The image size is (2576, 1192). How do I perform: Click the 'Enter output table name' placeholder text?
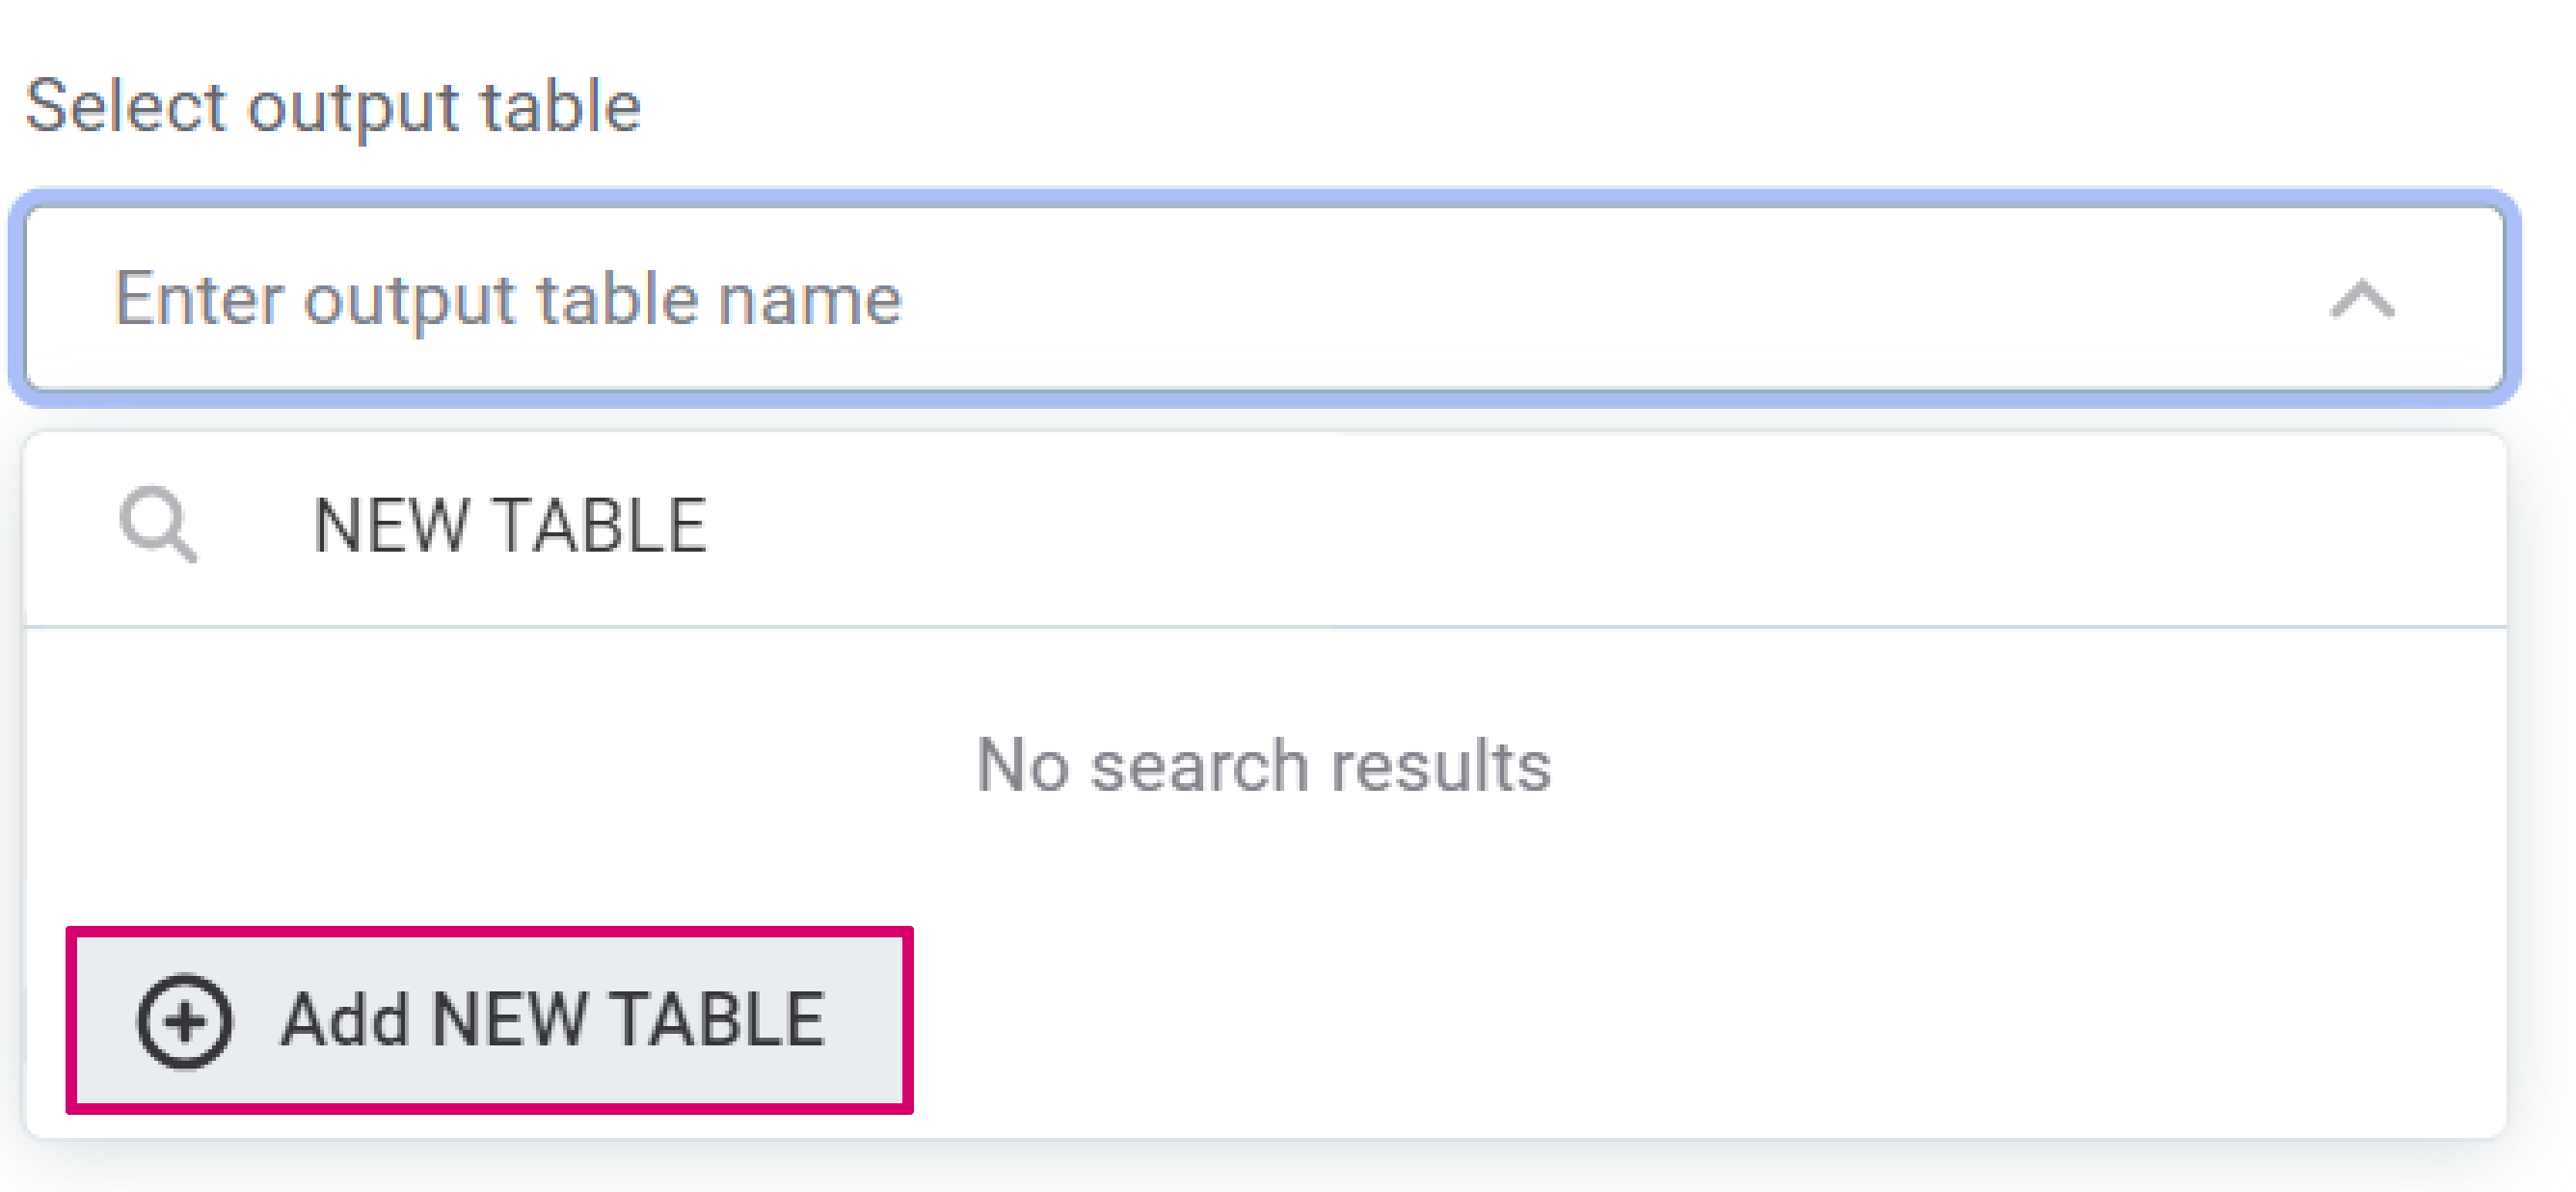[x=508, y=298]
